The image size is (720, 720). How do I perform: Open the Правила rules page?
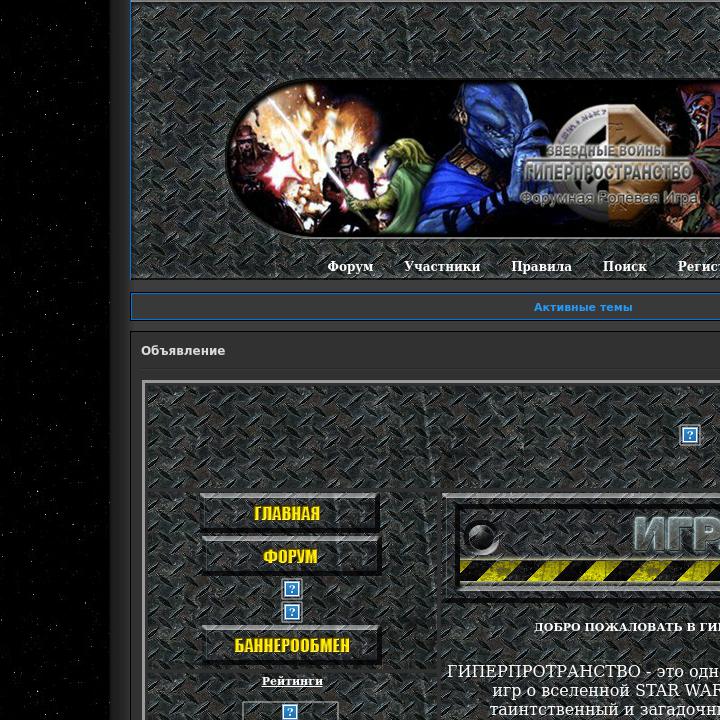pos(541,266)
